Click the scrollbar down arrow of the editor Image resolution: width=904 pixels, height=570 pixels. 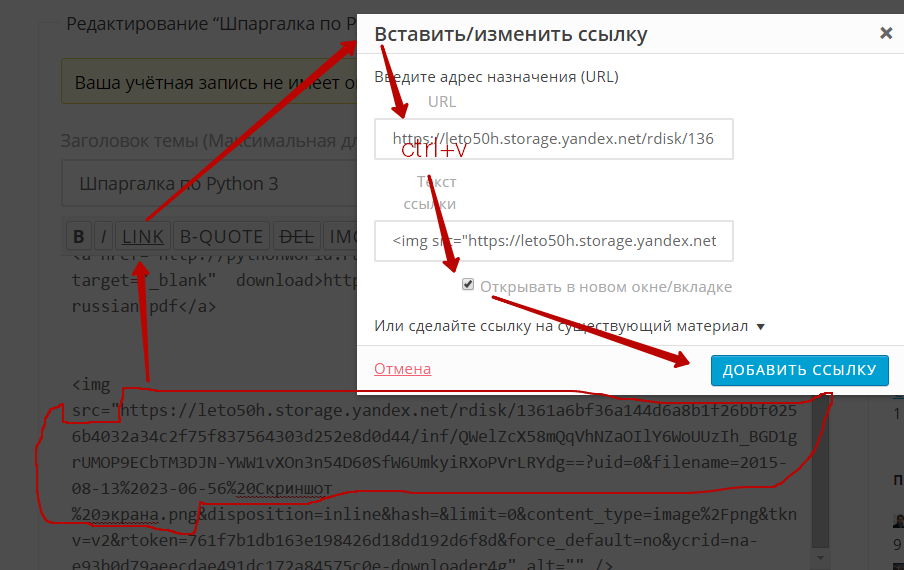(820, 558)
